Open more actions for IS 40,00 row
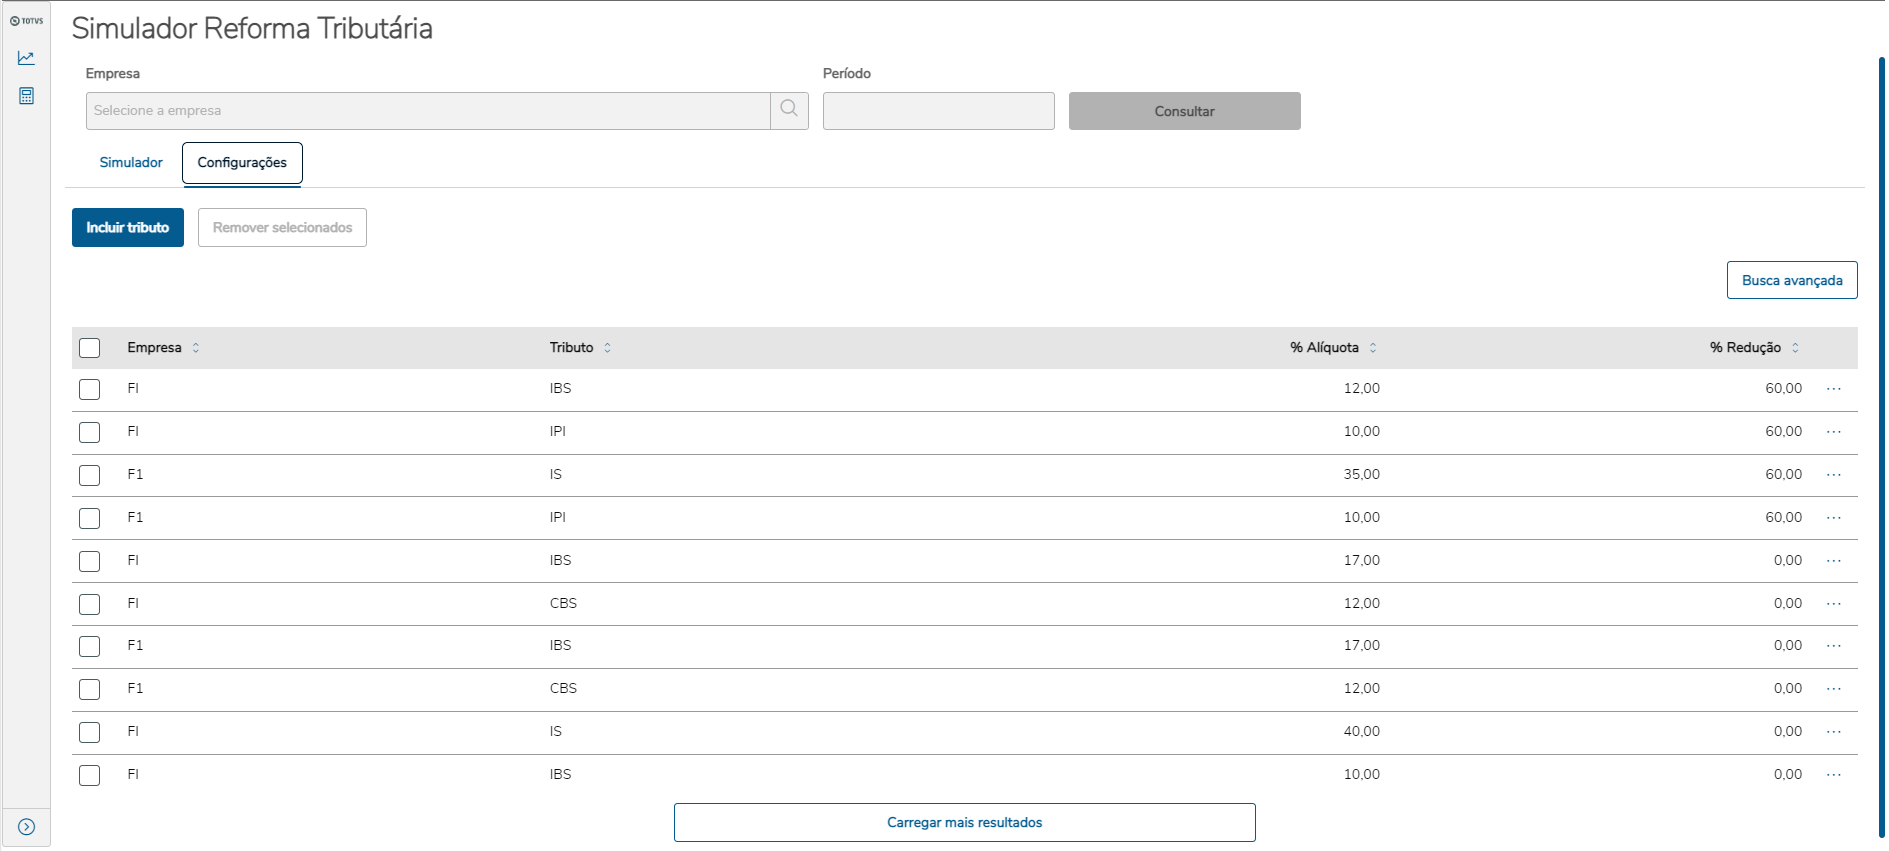1889x851 pixels. point(1833,732)
